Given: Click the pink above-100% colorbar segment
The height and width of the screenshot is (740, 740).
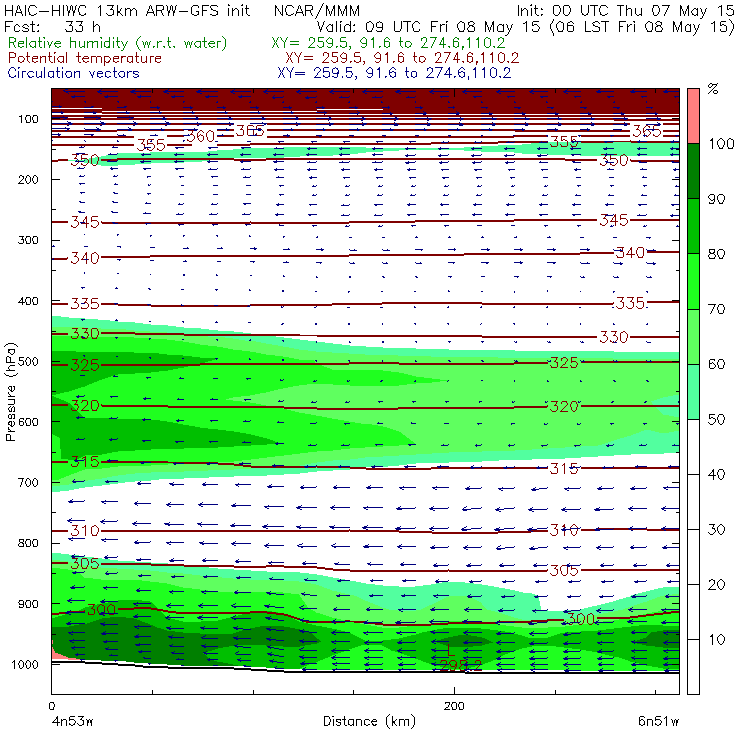Looking at the screenshot, I should coord(693,116).
